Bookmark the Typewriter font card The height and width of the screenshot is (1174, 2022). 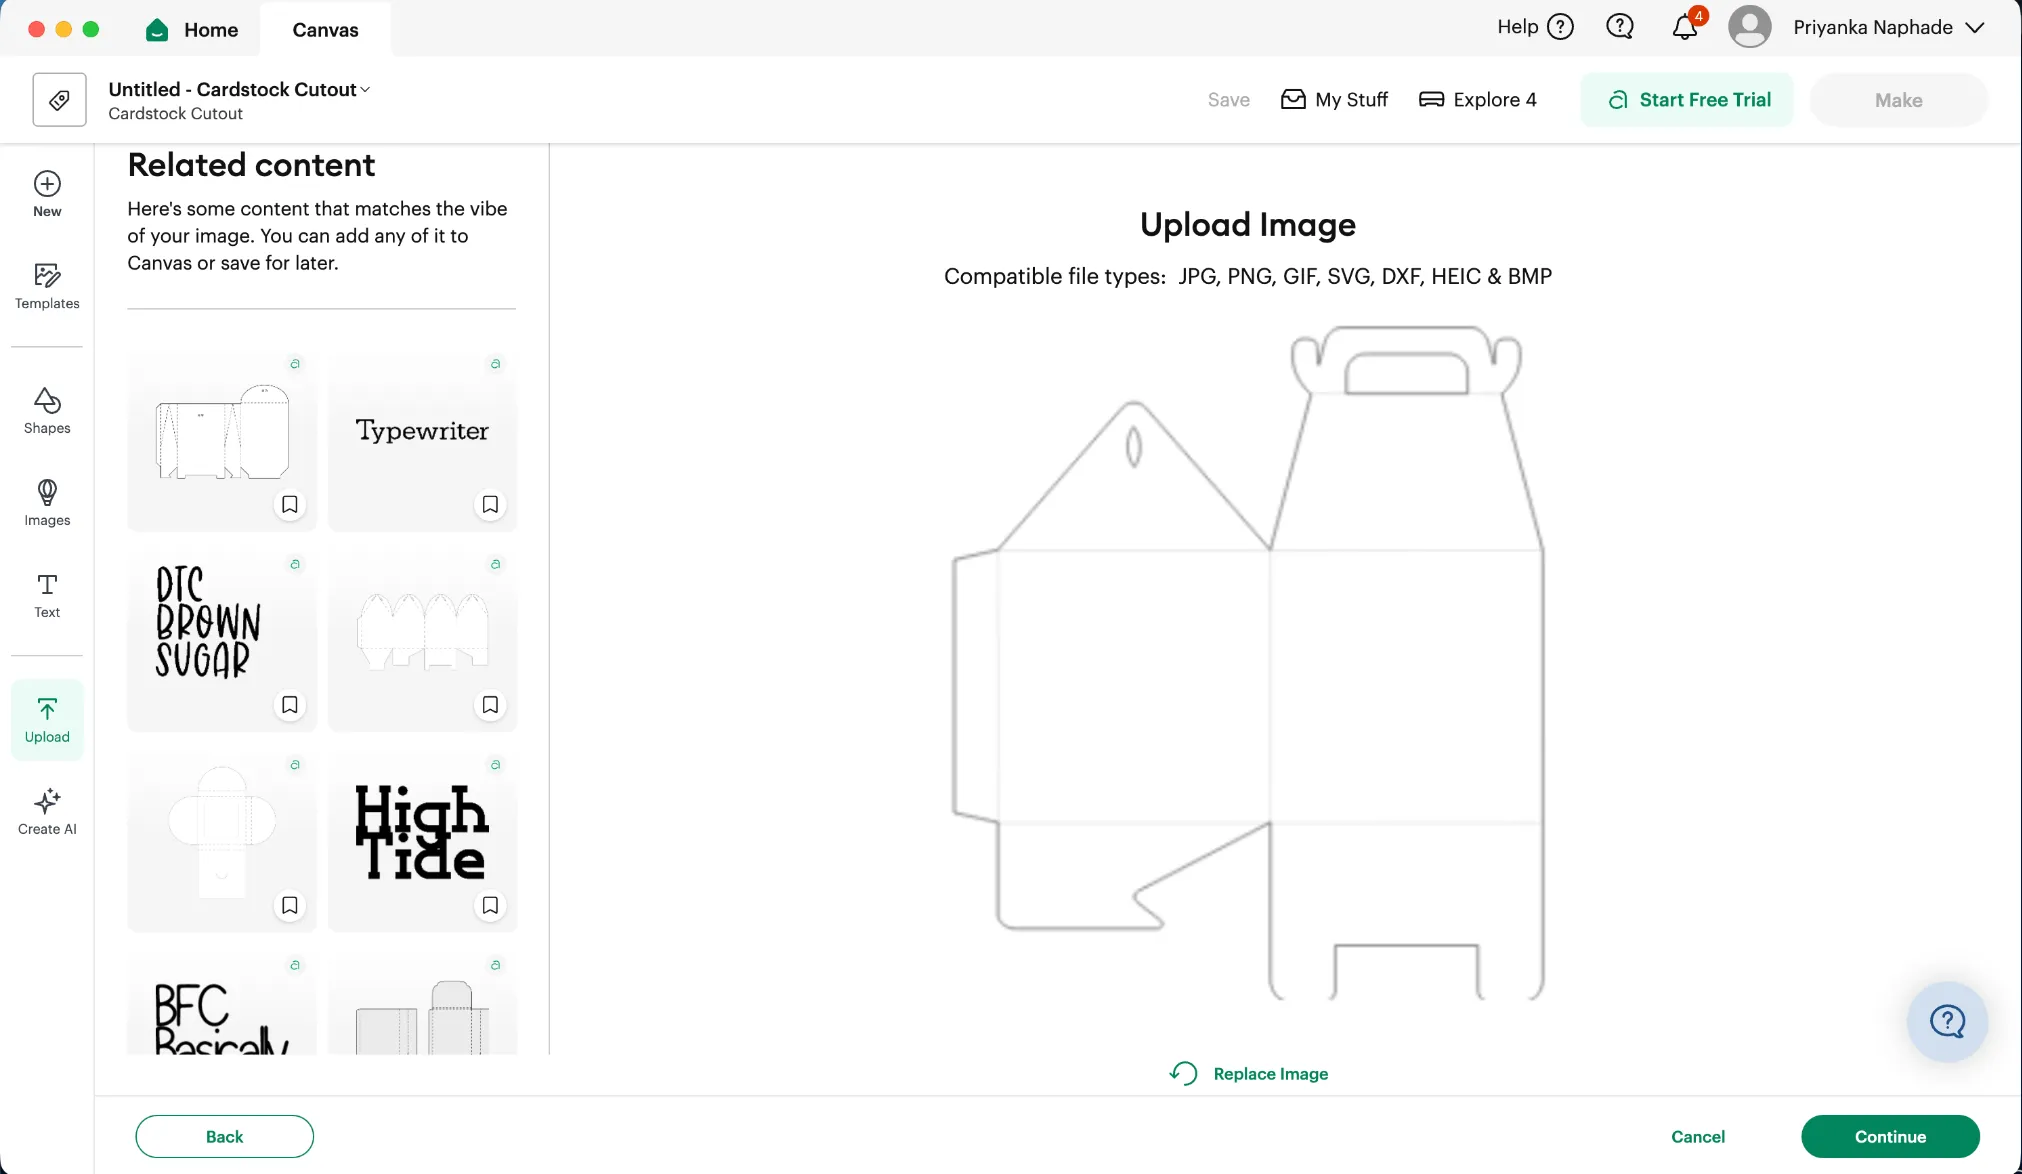pos(490,504)
